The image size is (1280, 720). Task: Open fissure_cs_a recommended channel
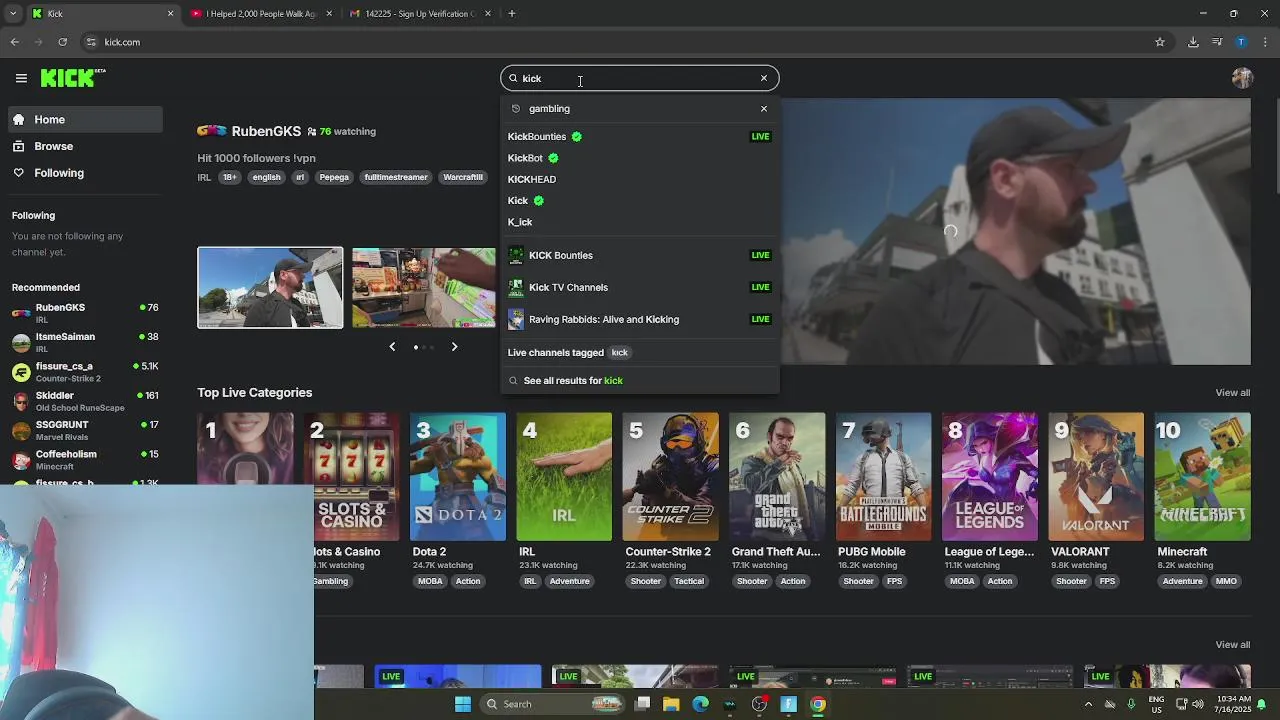click(85, 371)
